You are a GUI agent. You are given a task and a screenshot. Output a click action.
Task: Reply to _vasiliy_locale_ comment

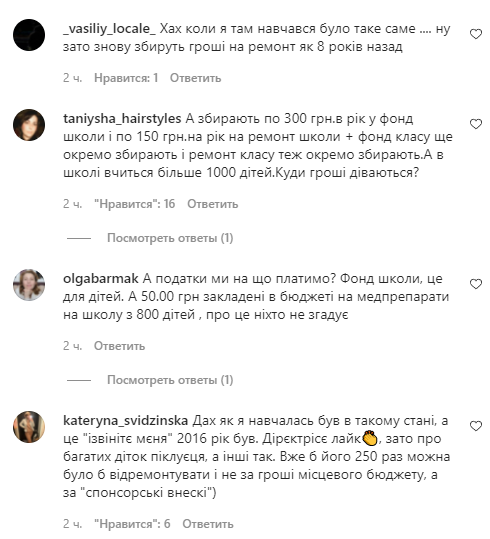pyautogui.click(x=195, y=78)
